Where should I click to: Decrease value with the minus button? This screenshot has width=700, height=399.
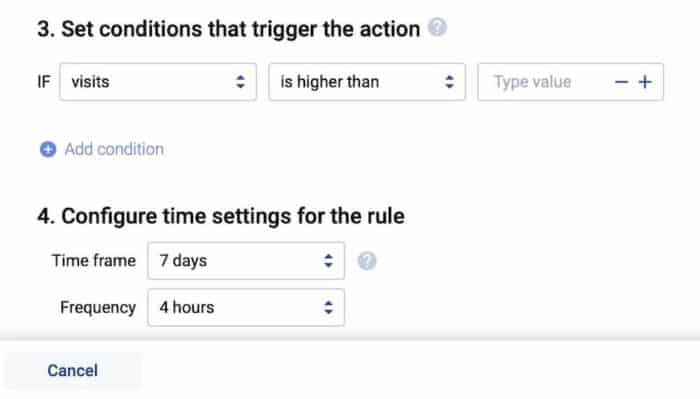(x=621, y=82)
